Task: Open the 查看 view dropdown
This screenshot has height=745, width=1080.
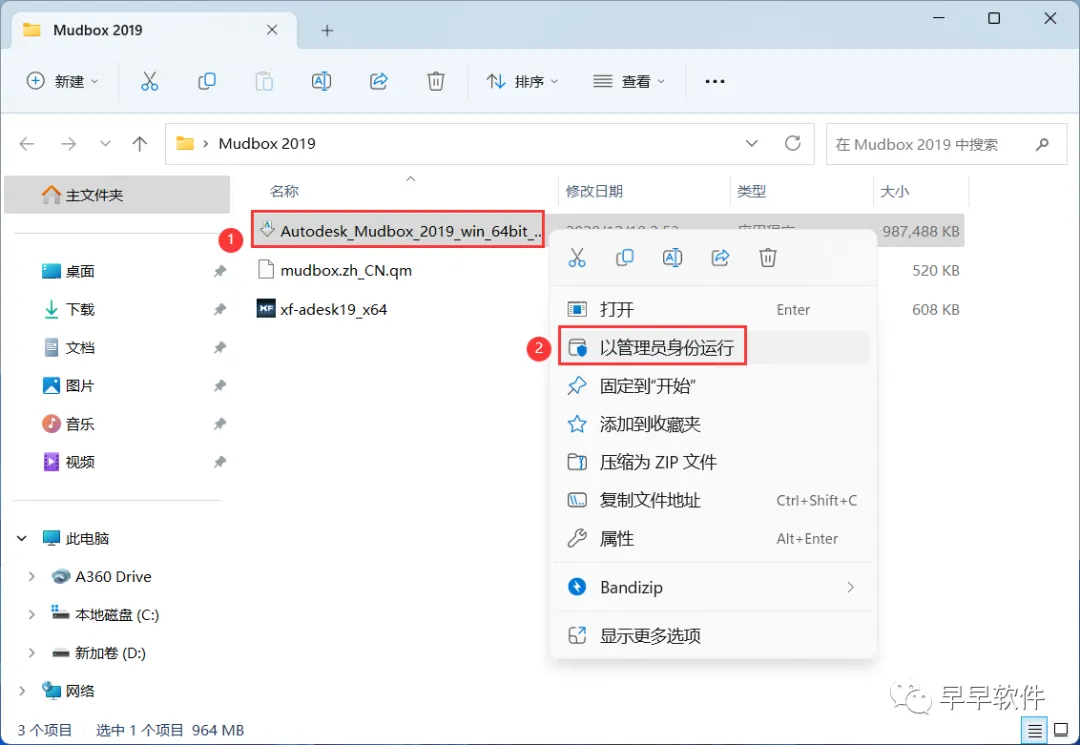Action: (629, 81)
